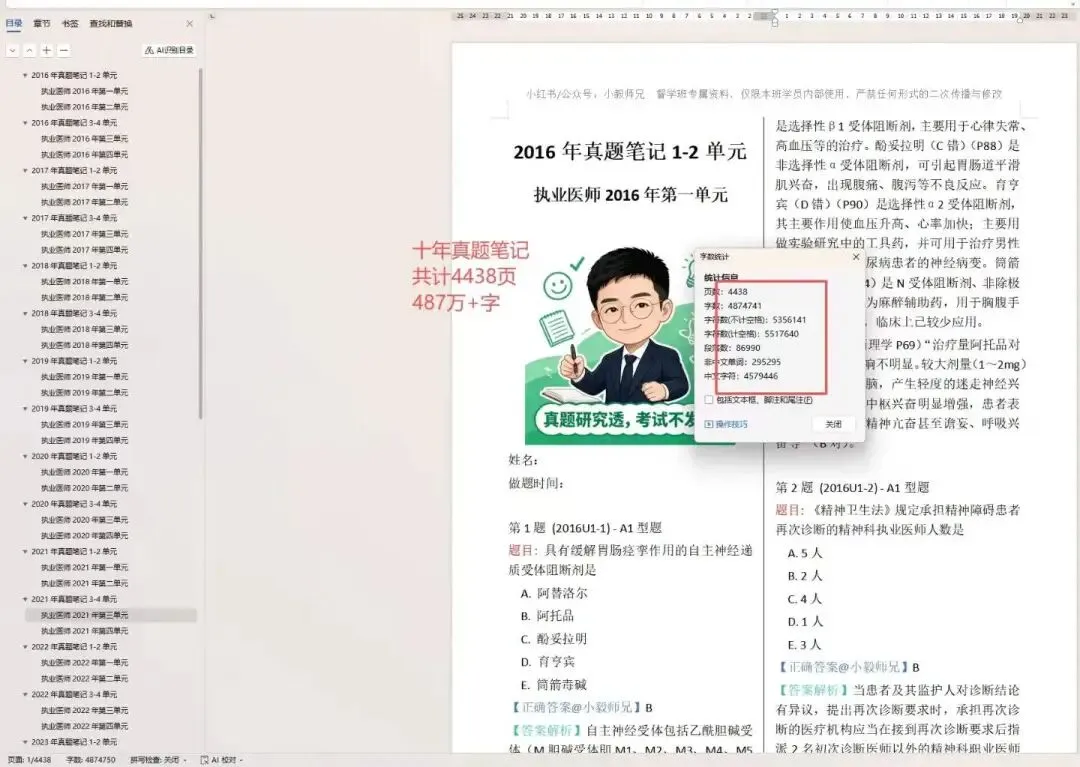Image resolution: width=1080 pixels, height=767 pixels.
Task: Click the page header text starting 小红书/公众号
Action: pyautogui.click(x=763, y=94)
